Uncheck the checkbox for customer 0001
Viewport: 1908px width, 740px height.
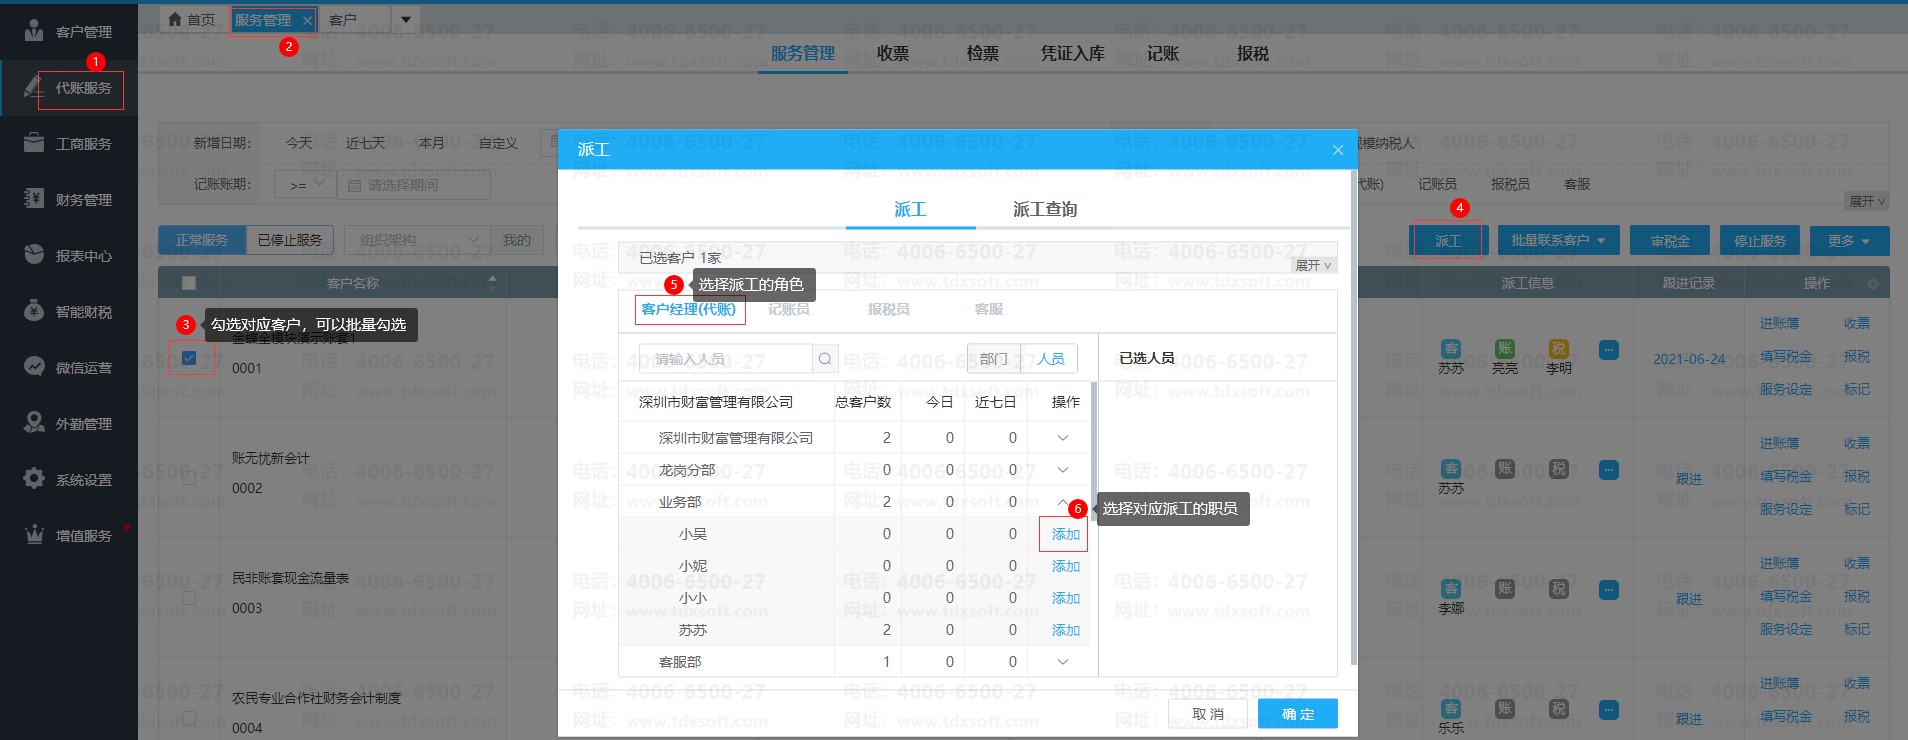click(189, 358)
